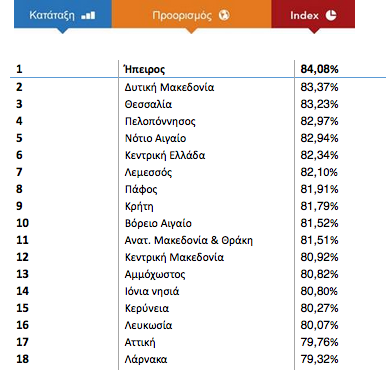Select Ανατ. Μακεδονία & Θράκη entry

click(189, 240)
